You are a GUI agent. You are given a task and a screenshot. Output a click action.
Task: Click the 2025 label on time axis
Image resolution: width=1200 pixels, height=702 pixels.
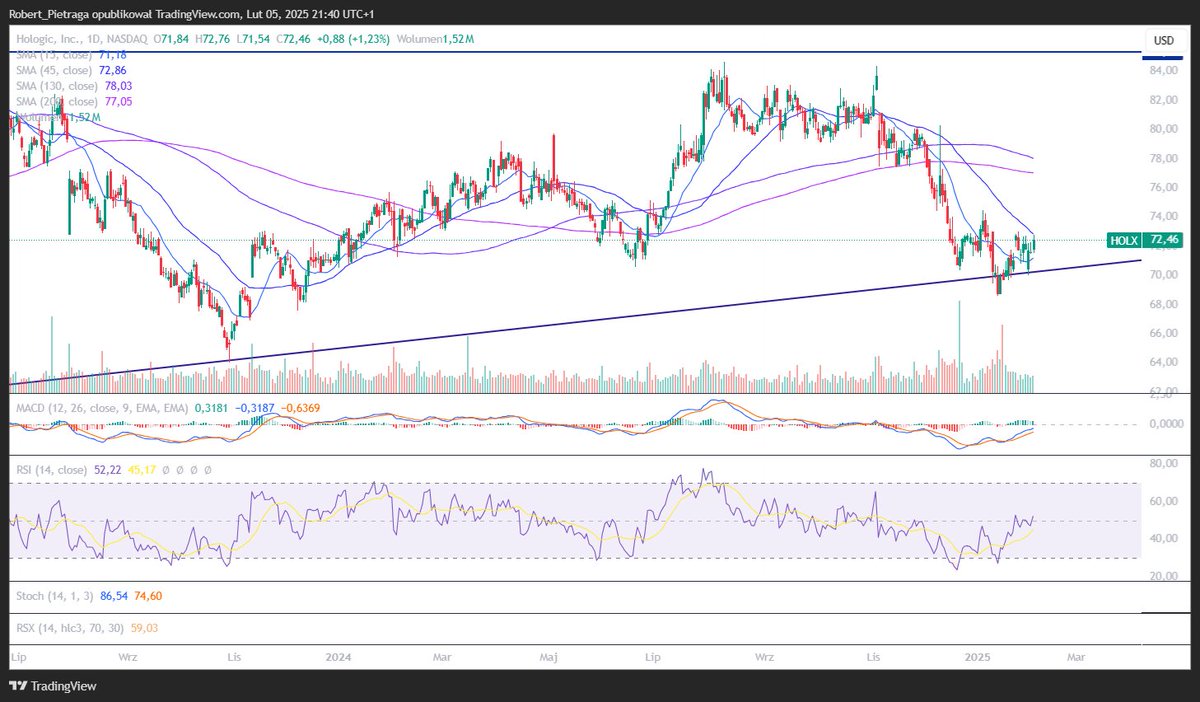pyautogui.click(x=978, y=657)
